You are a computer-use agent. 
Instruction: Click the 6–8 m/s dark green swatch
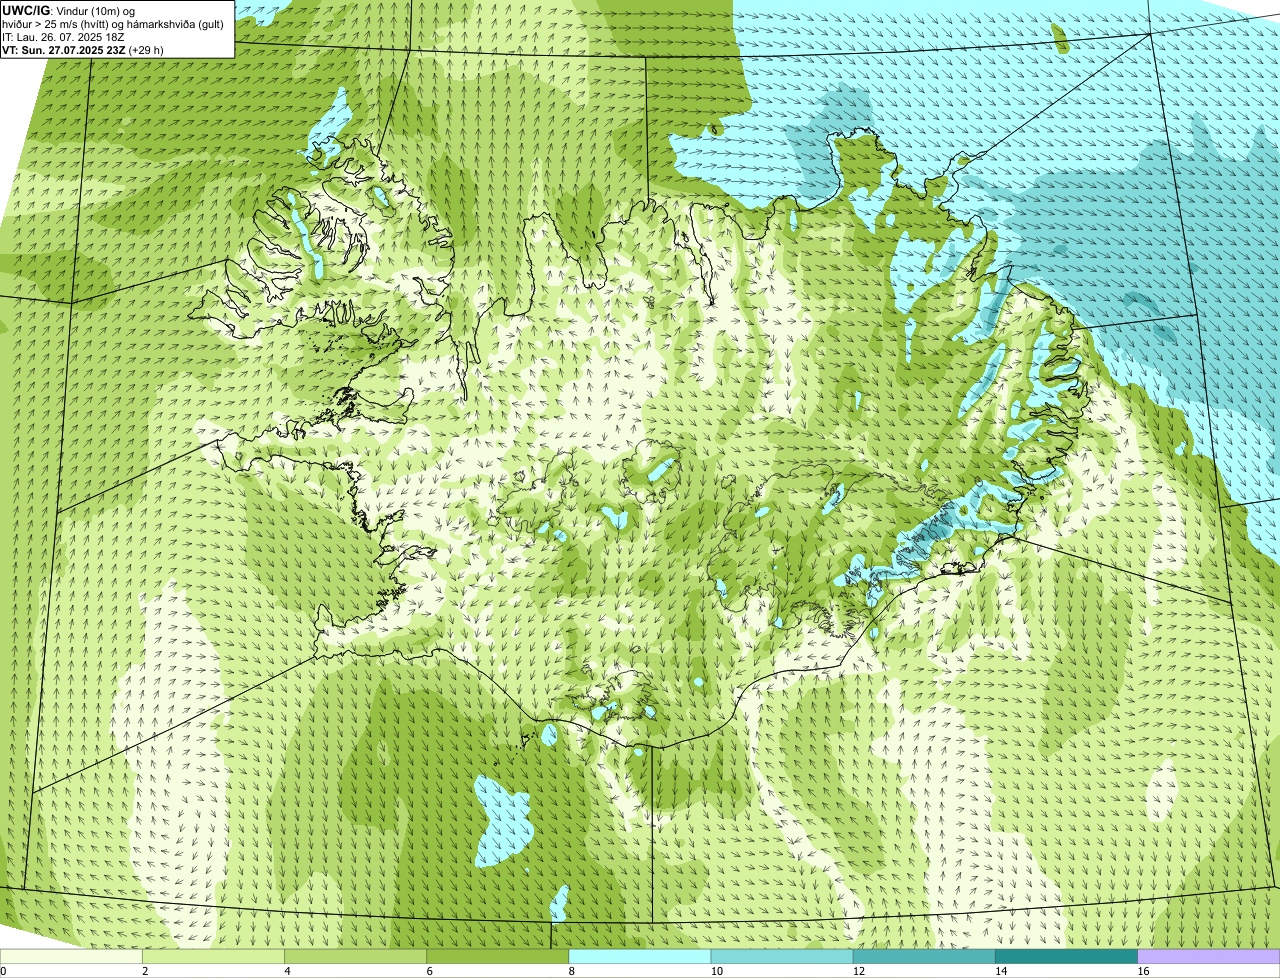pyautogui.click(x=498, y=956)
